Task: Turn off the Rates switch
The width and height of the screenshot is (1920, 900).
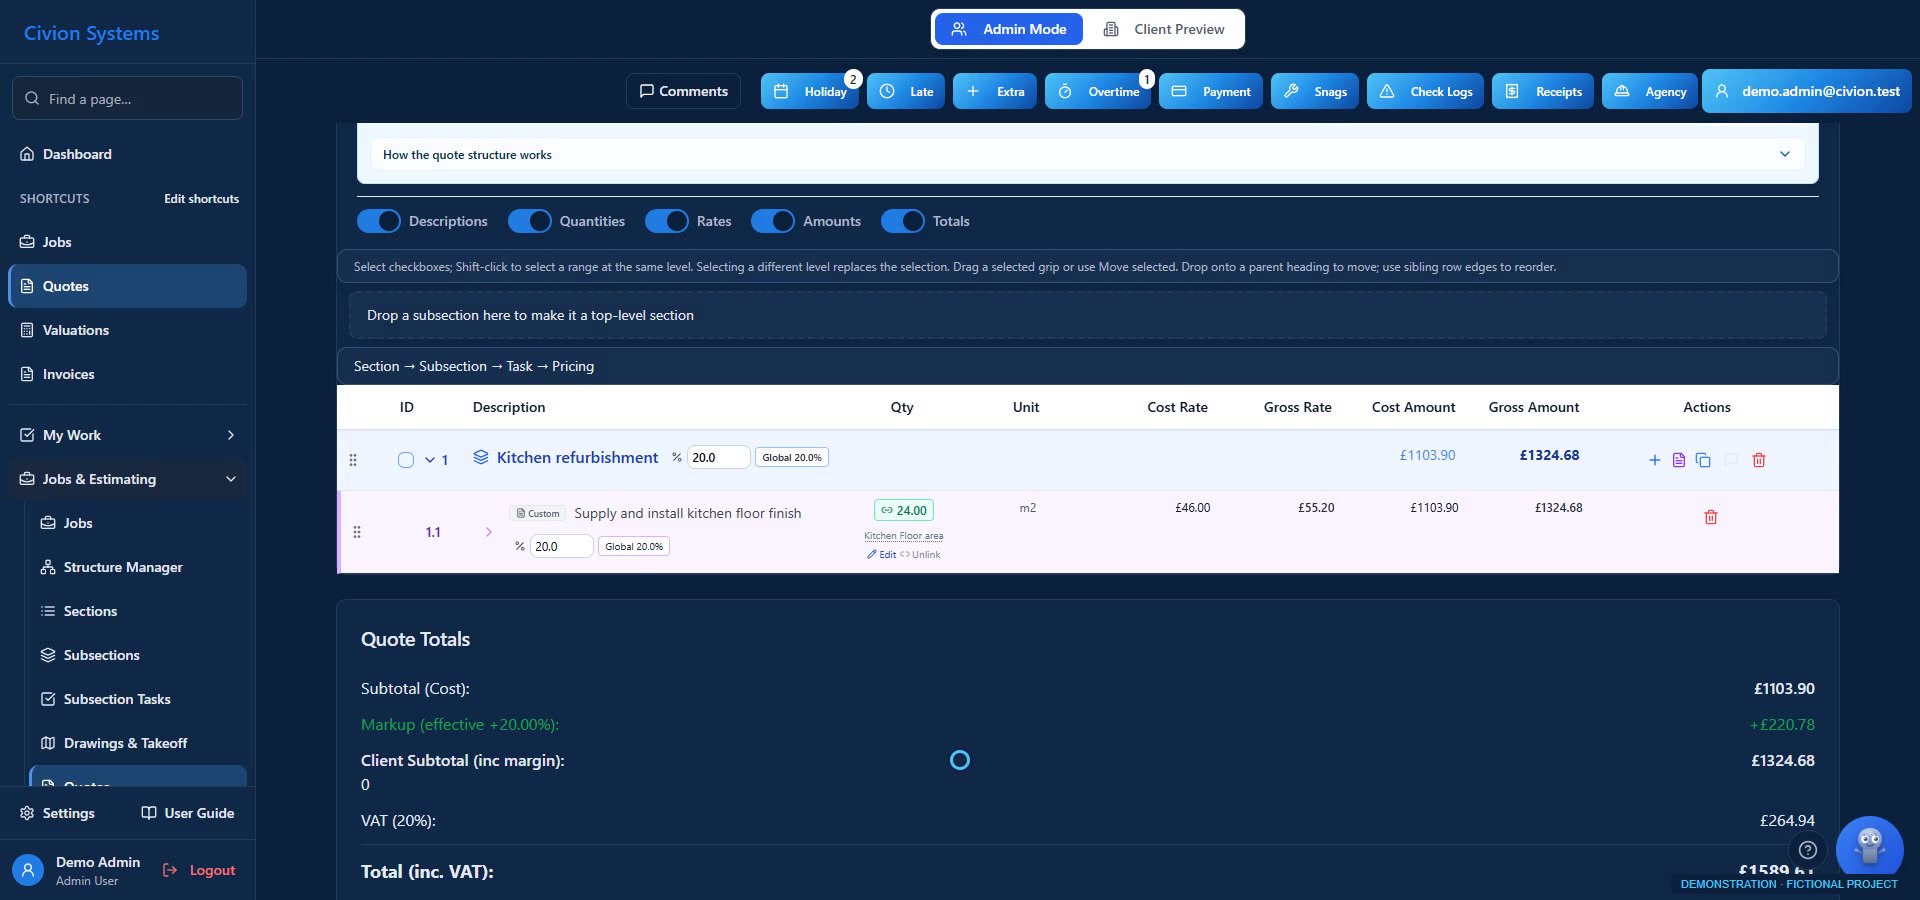Action: (667, 221)
